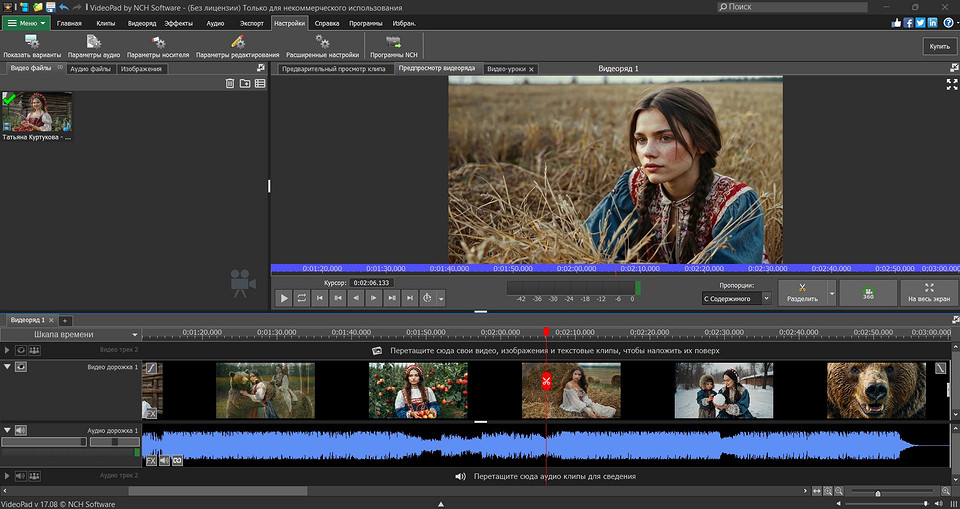960x509 pixels.
Task: Click the playback speed icon
Action: point(427,298)
